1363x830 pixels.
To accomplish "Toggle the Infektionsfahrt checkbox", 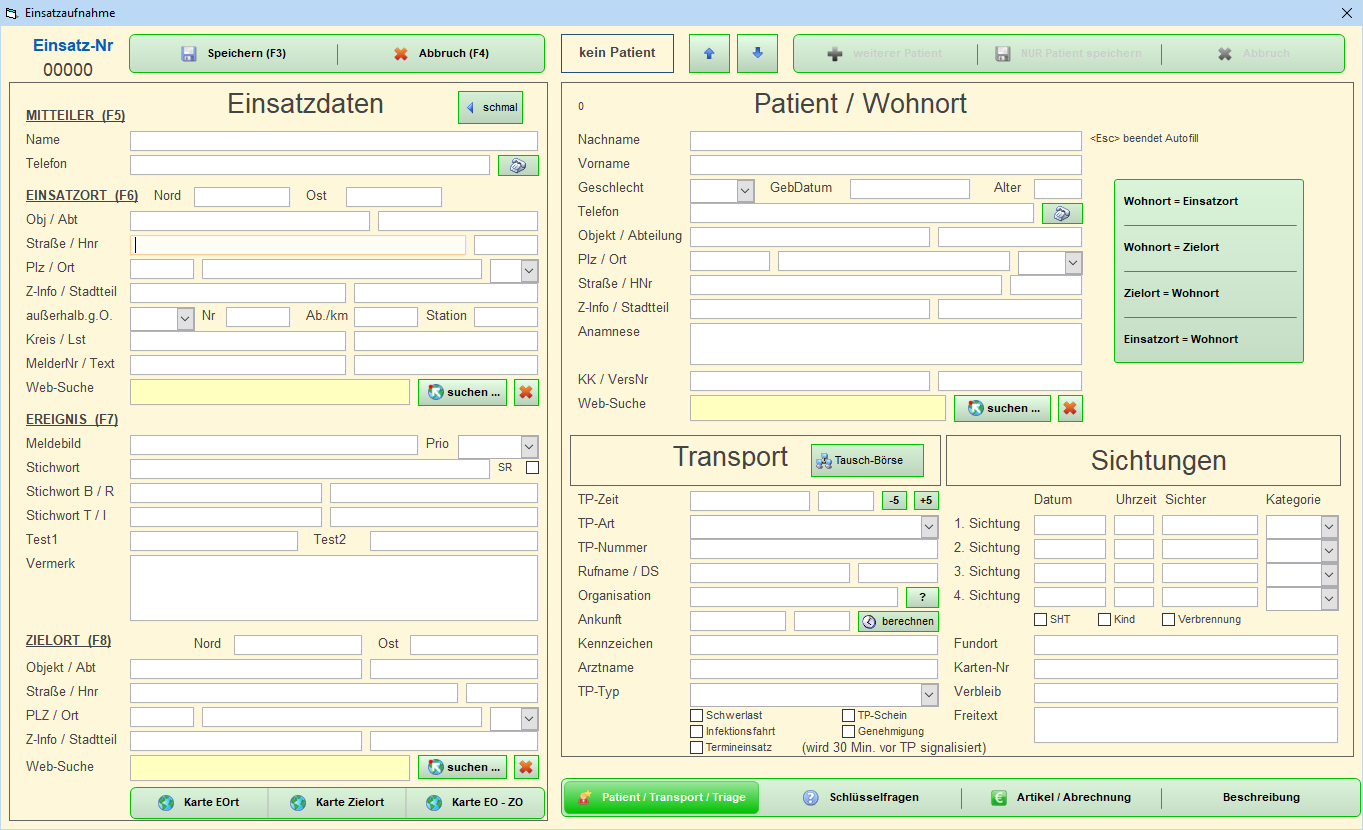I will 697,732.
